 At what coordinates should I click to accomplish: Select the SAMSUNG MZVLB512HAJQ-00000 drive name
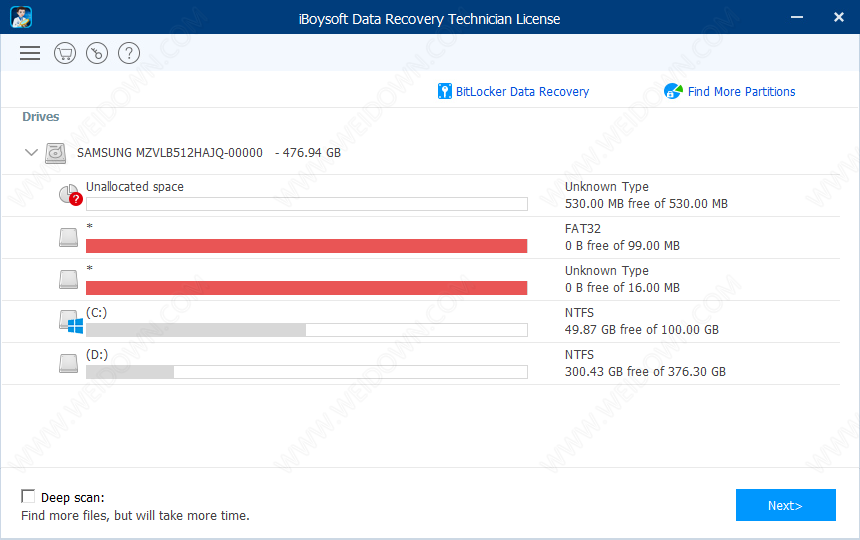[169, 153]
